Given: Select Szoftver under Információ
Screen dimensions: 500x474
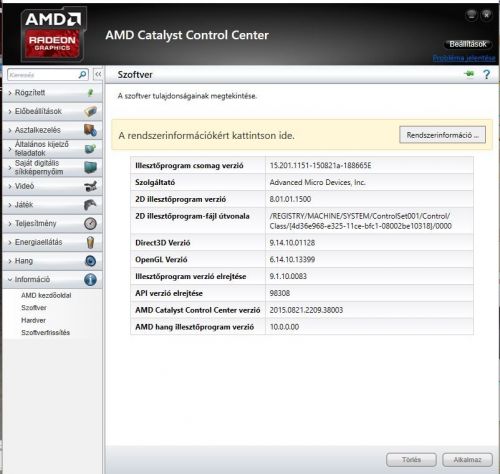Looking at the screenshot, I should click(34, 308).
